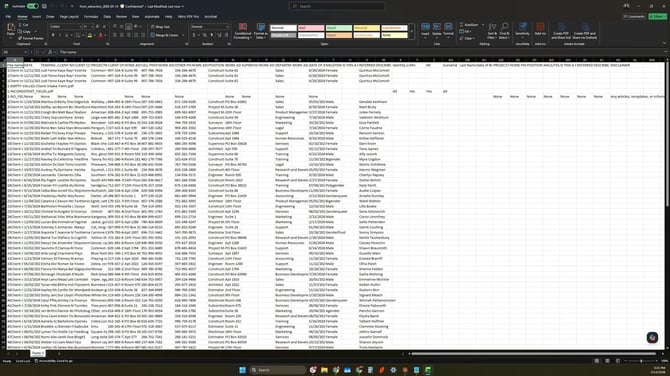Click the horizontal scrollbar
The width and height of the screenshot is (670, 376).
pos(533,354)
